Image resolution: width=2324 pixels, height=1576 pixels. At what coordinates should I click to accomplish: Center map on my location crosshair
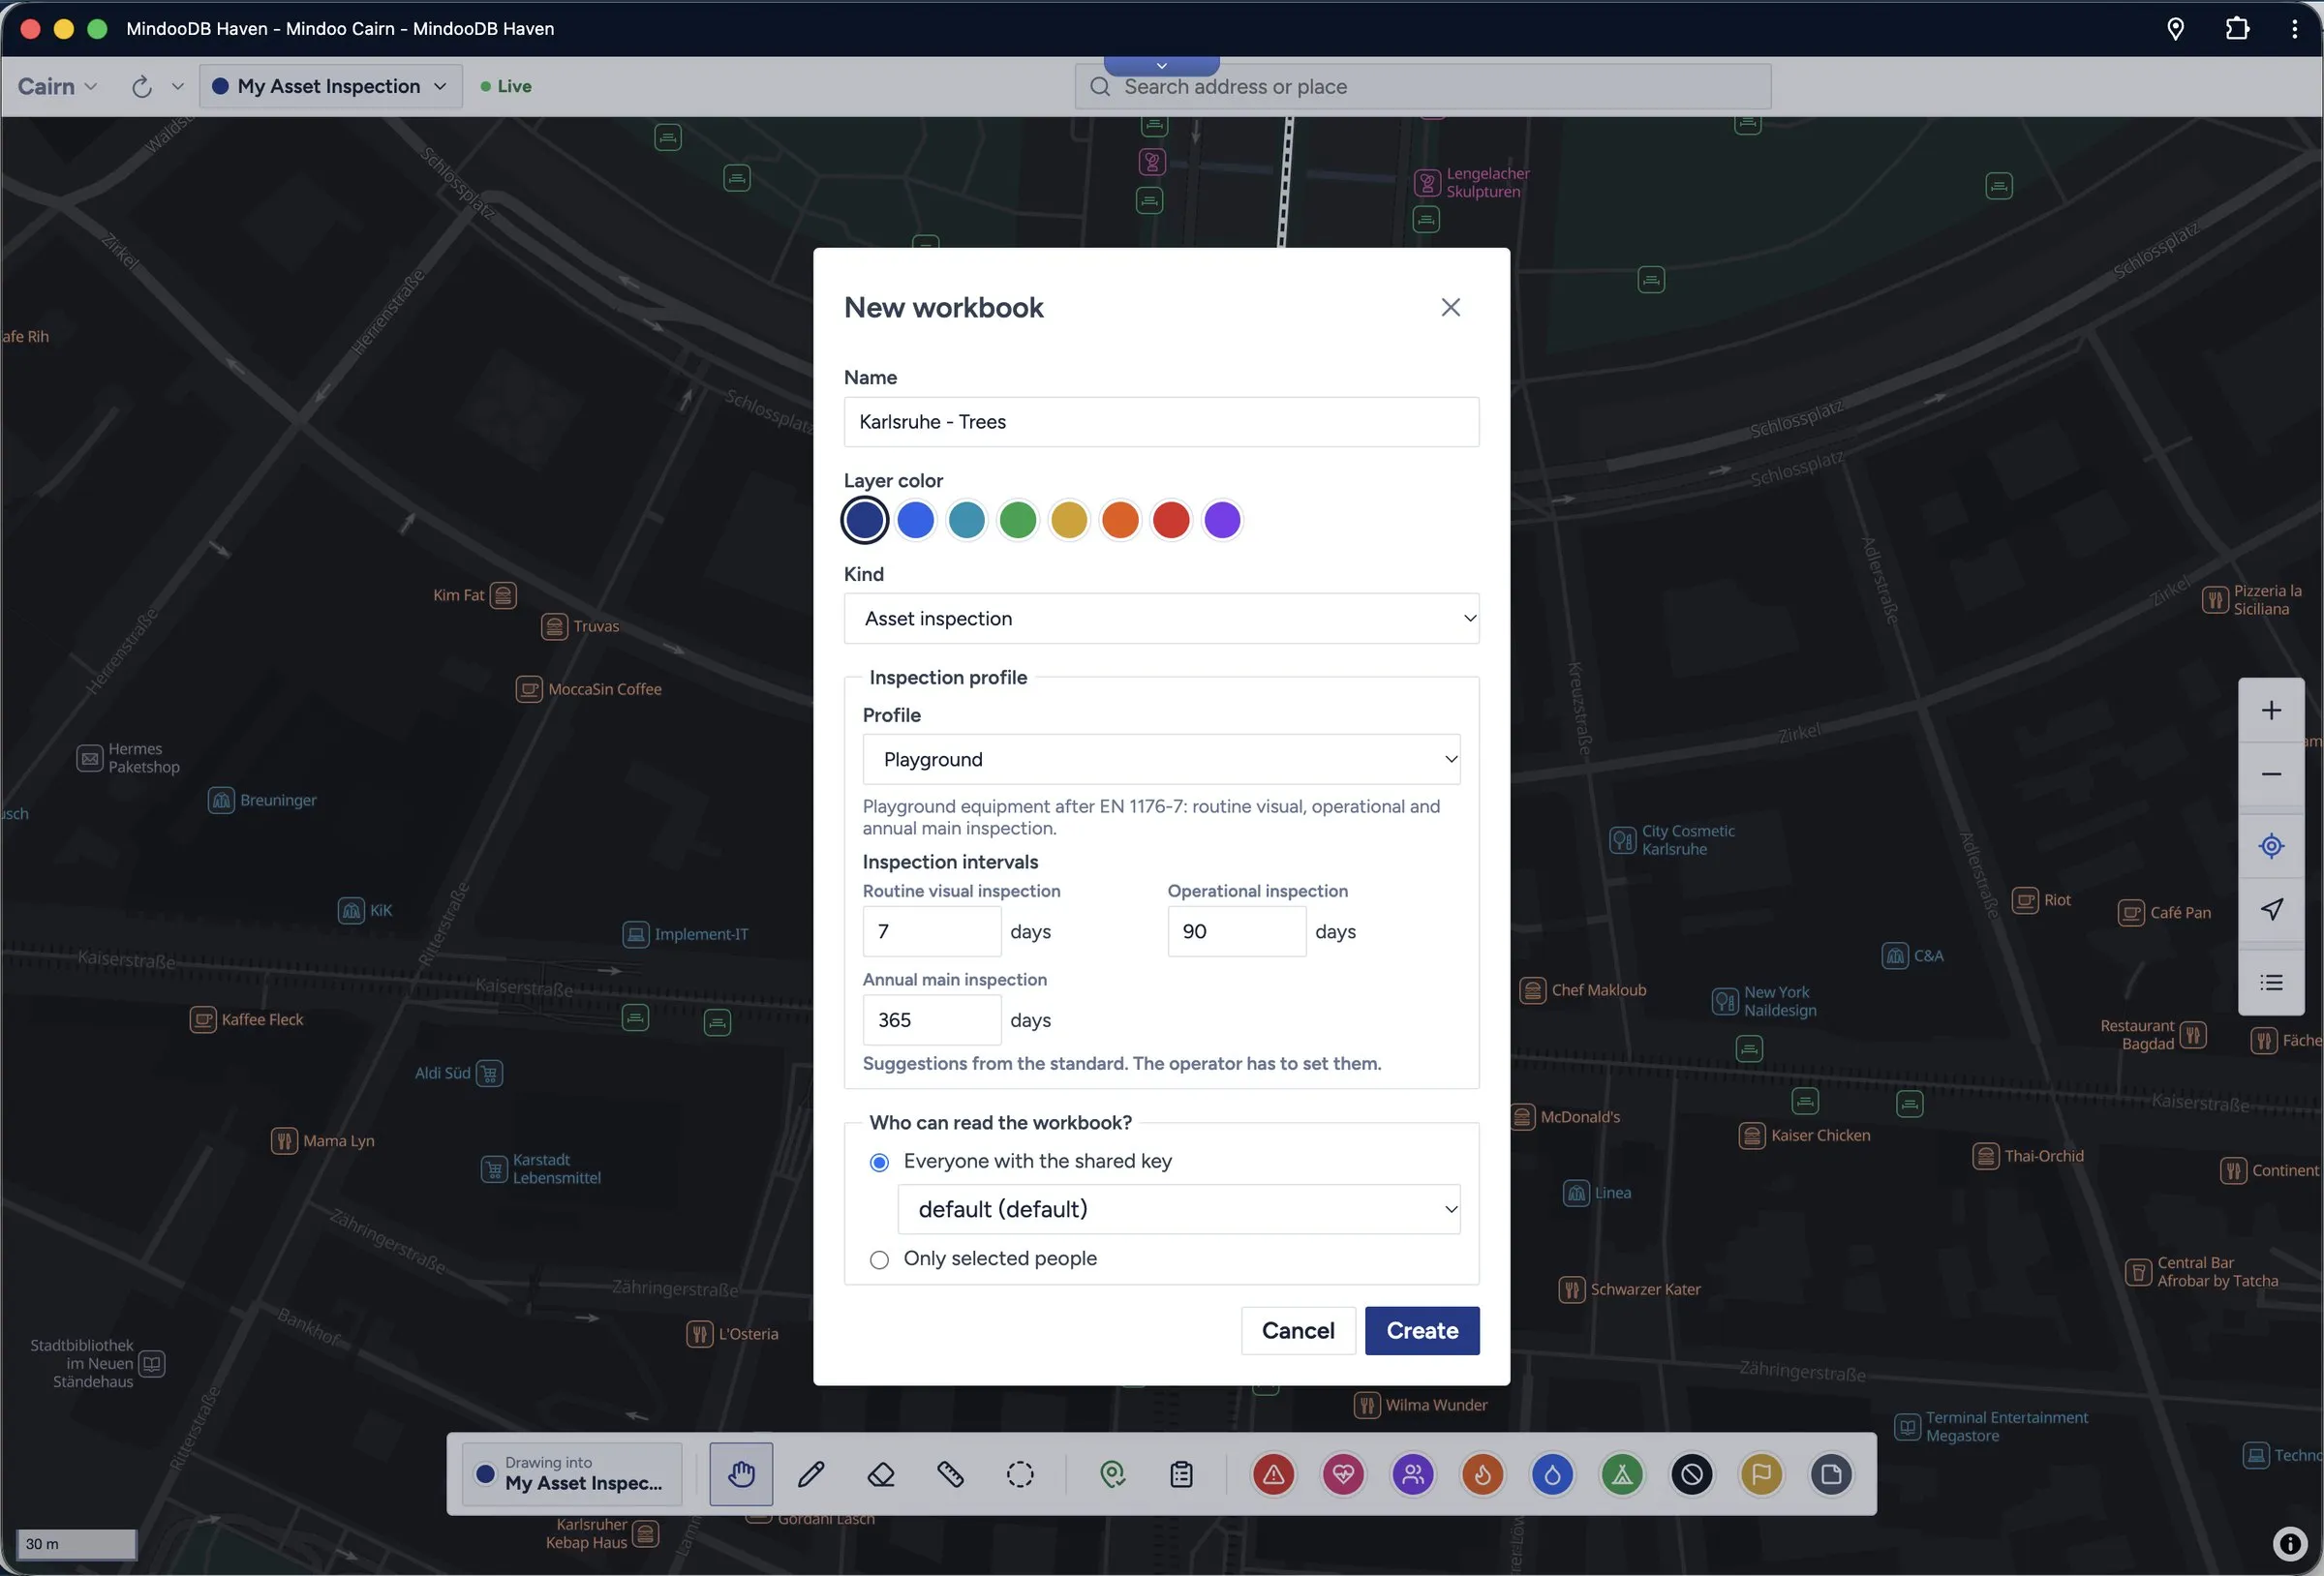coord(2271,846)
